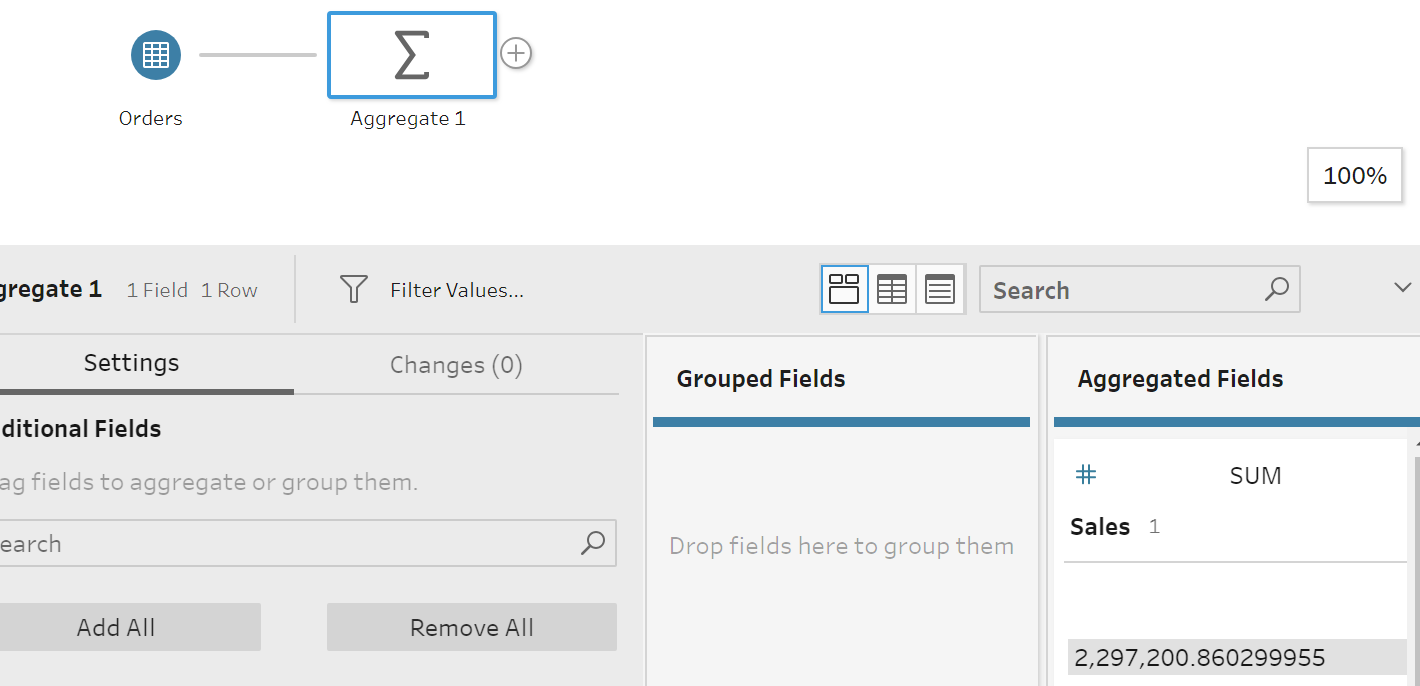Click the Additional Fields search magnifier

(x=593, y=543)
